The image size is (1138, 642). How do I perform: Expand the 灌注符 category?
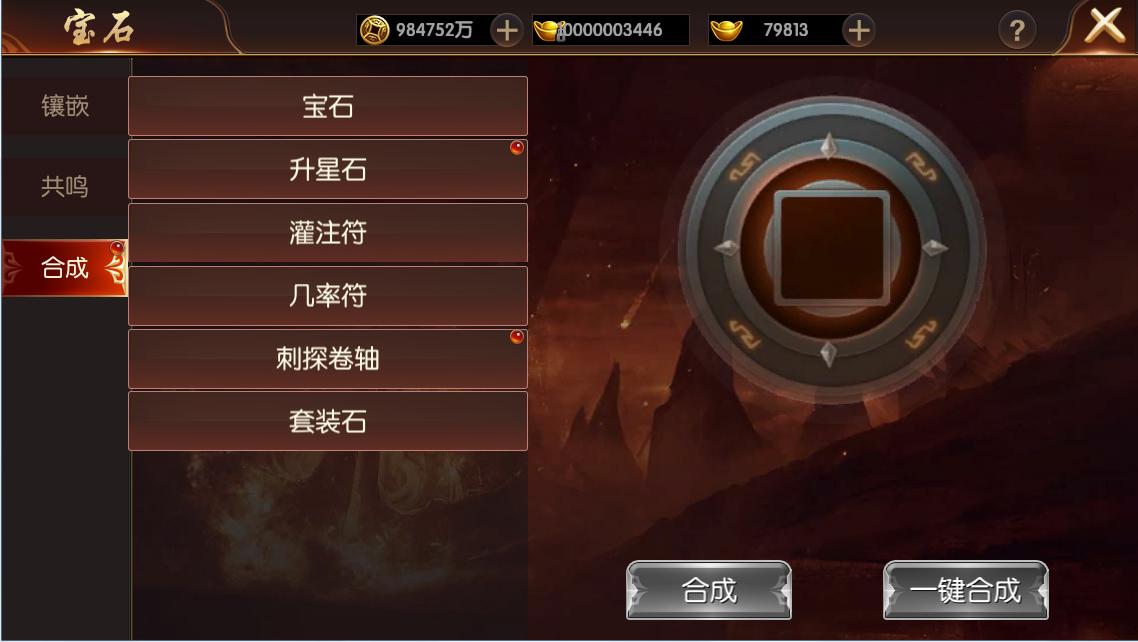pyautogui.click(x=328, y=232)
